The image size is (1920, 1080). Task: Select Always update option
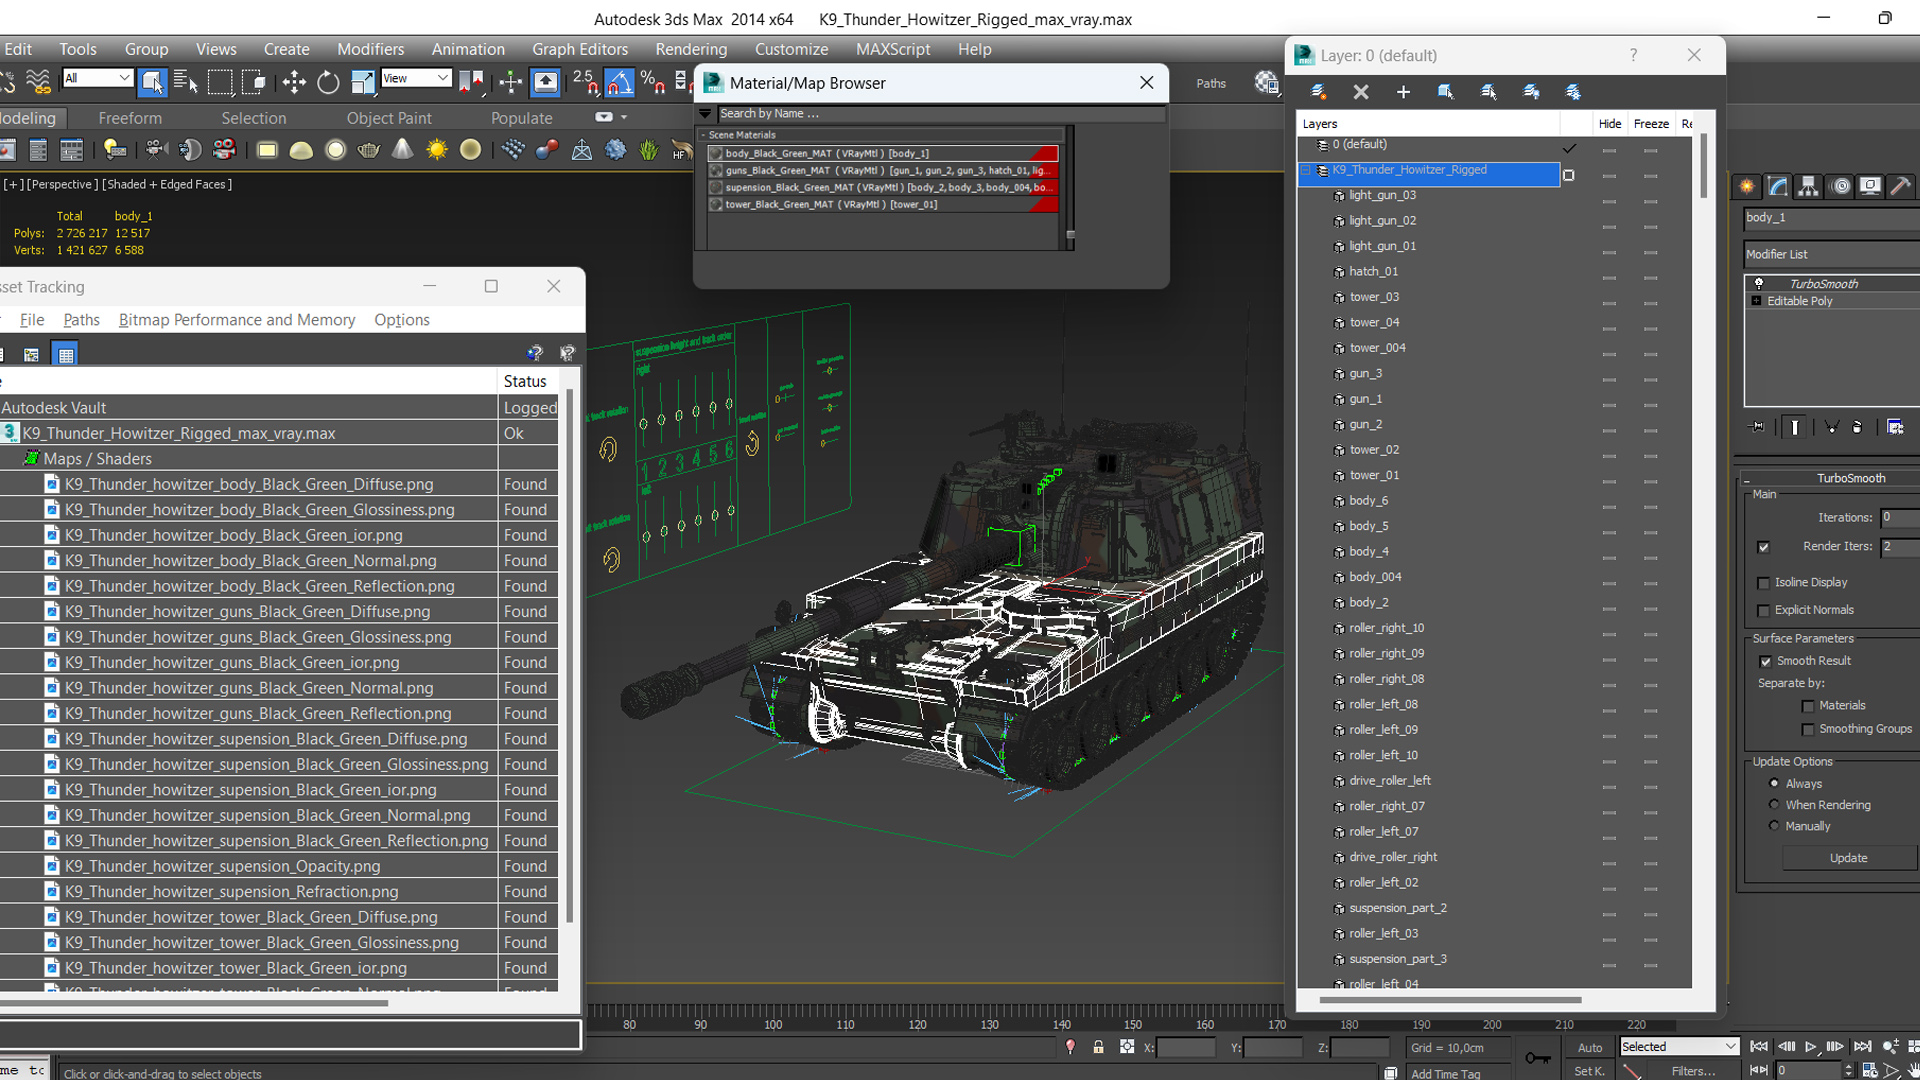(1775, 783)
